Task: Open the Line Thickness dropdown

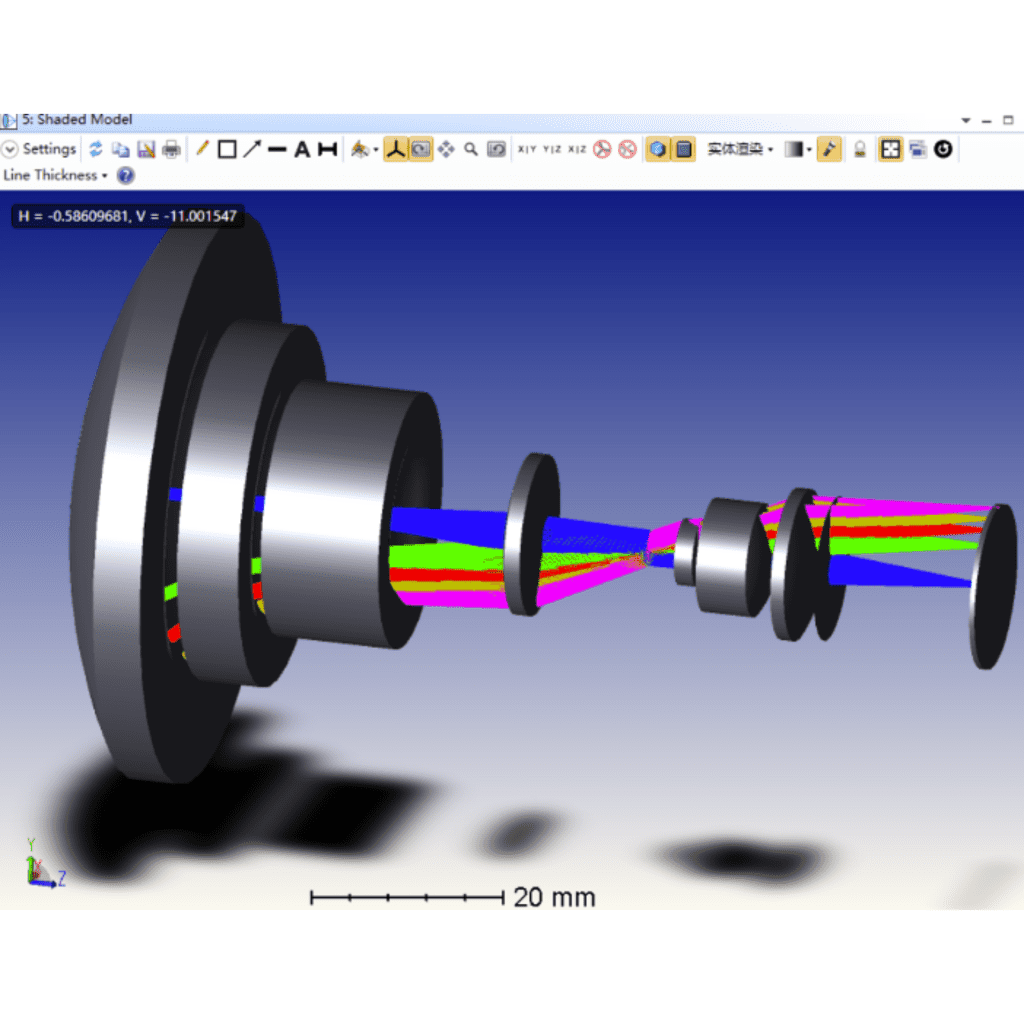Action: [x=56, y=175]
